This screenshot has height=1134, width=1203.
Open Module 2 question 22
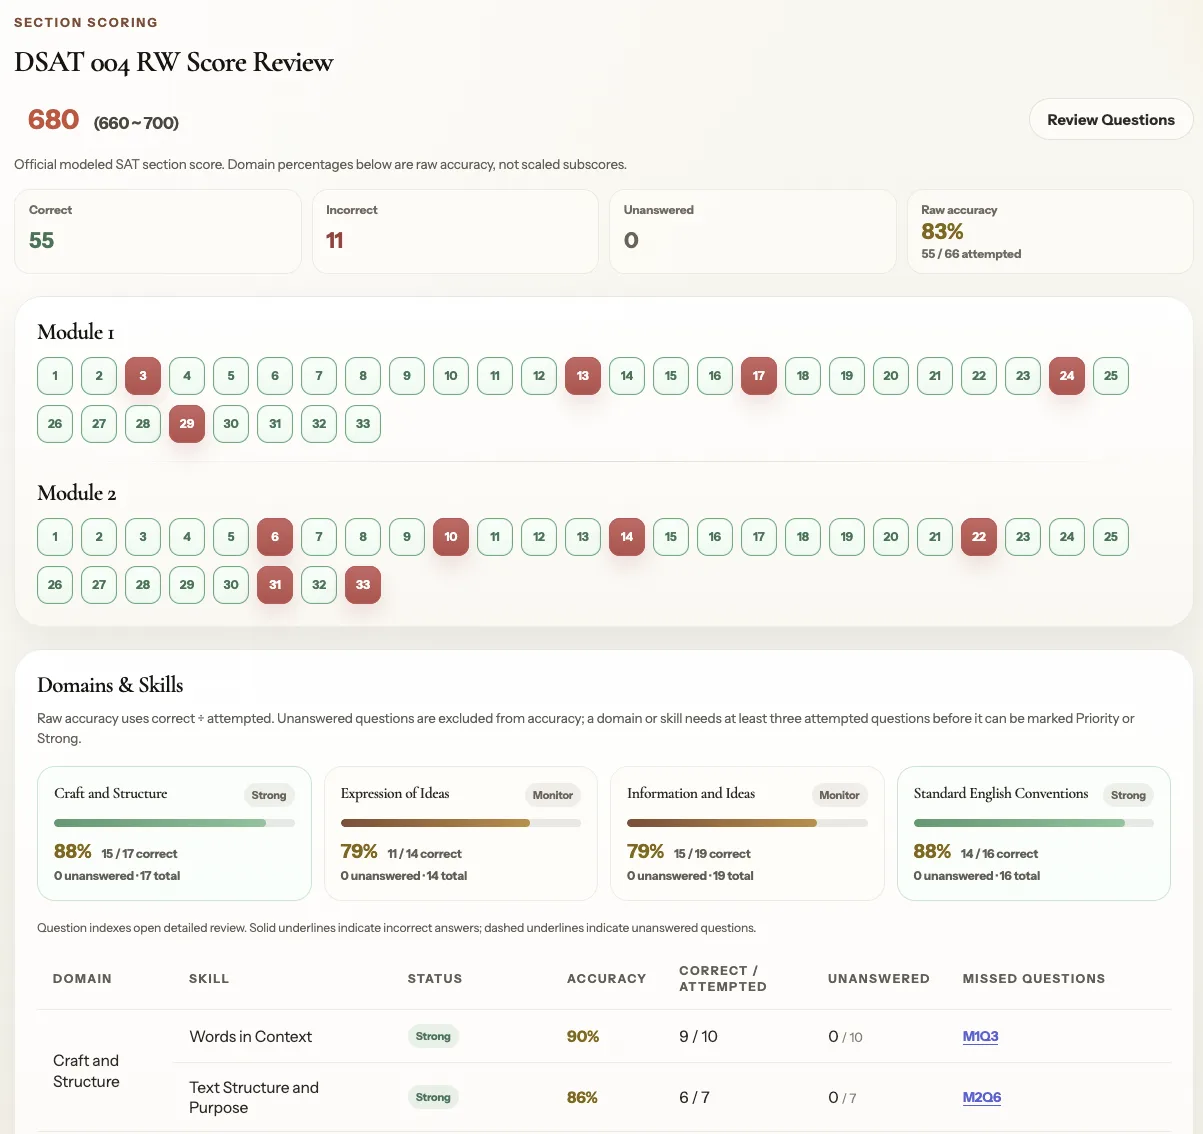[979, 537]
